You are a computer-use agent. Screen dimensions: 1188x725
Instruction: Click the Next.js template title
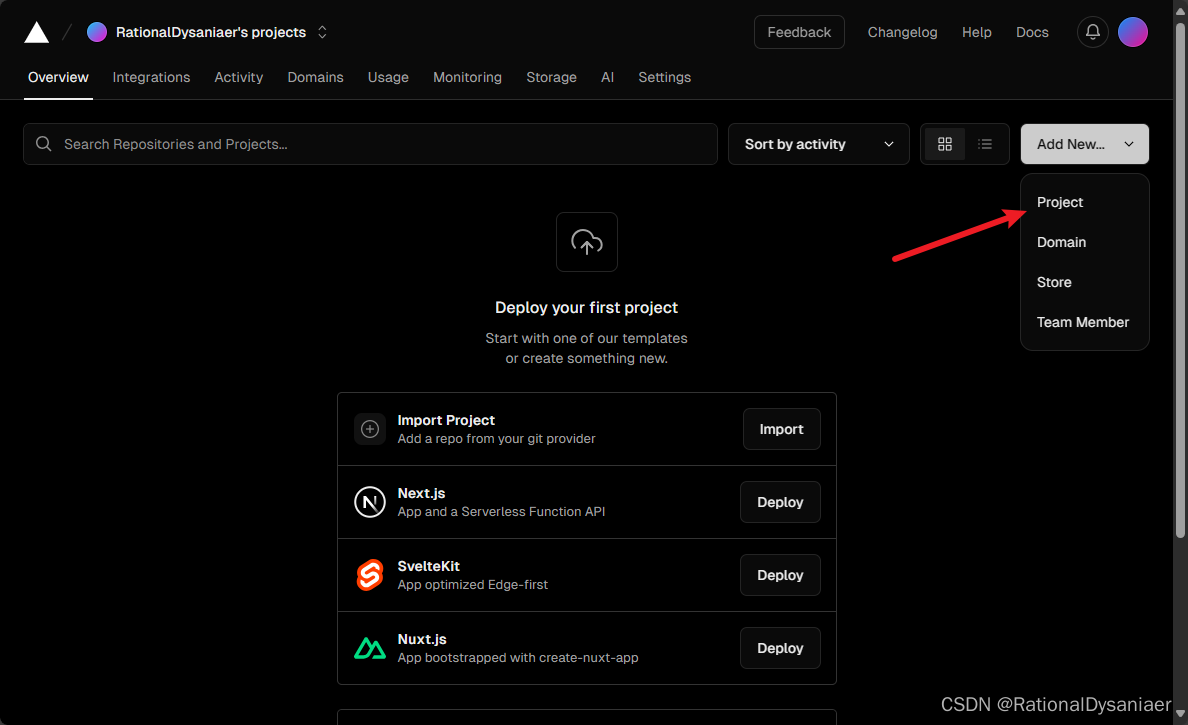[x=421, y=493]
